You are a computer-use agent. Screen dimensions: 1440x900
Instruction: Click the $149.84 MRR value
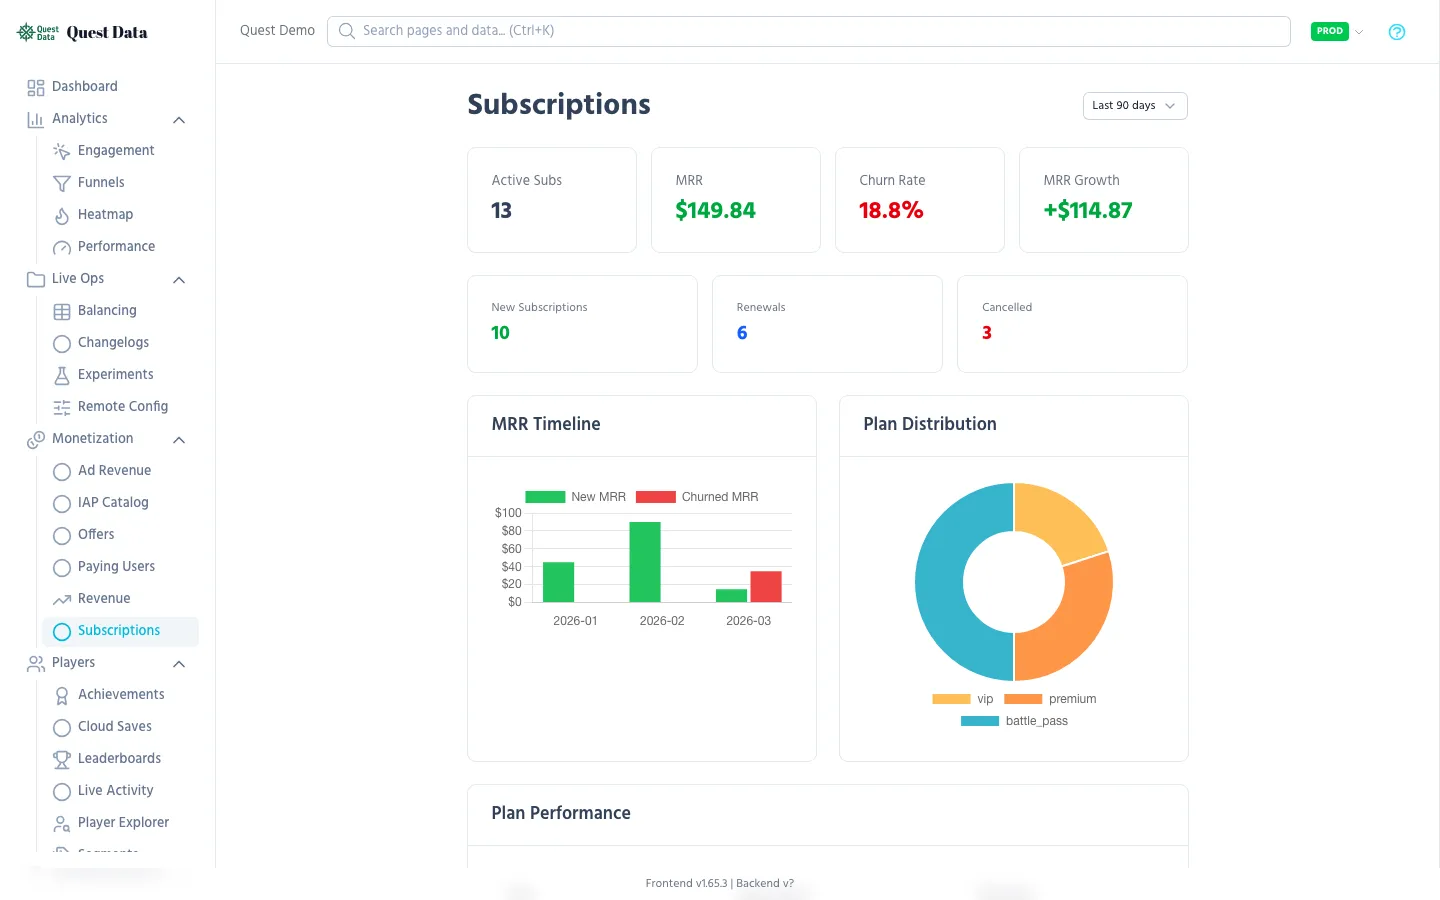pyautogui.click(x=715, y=211)
